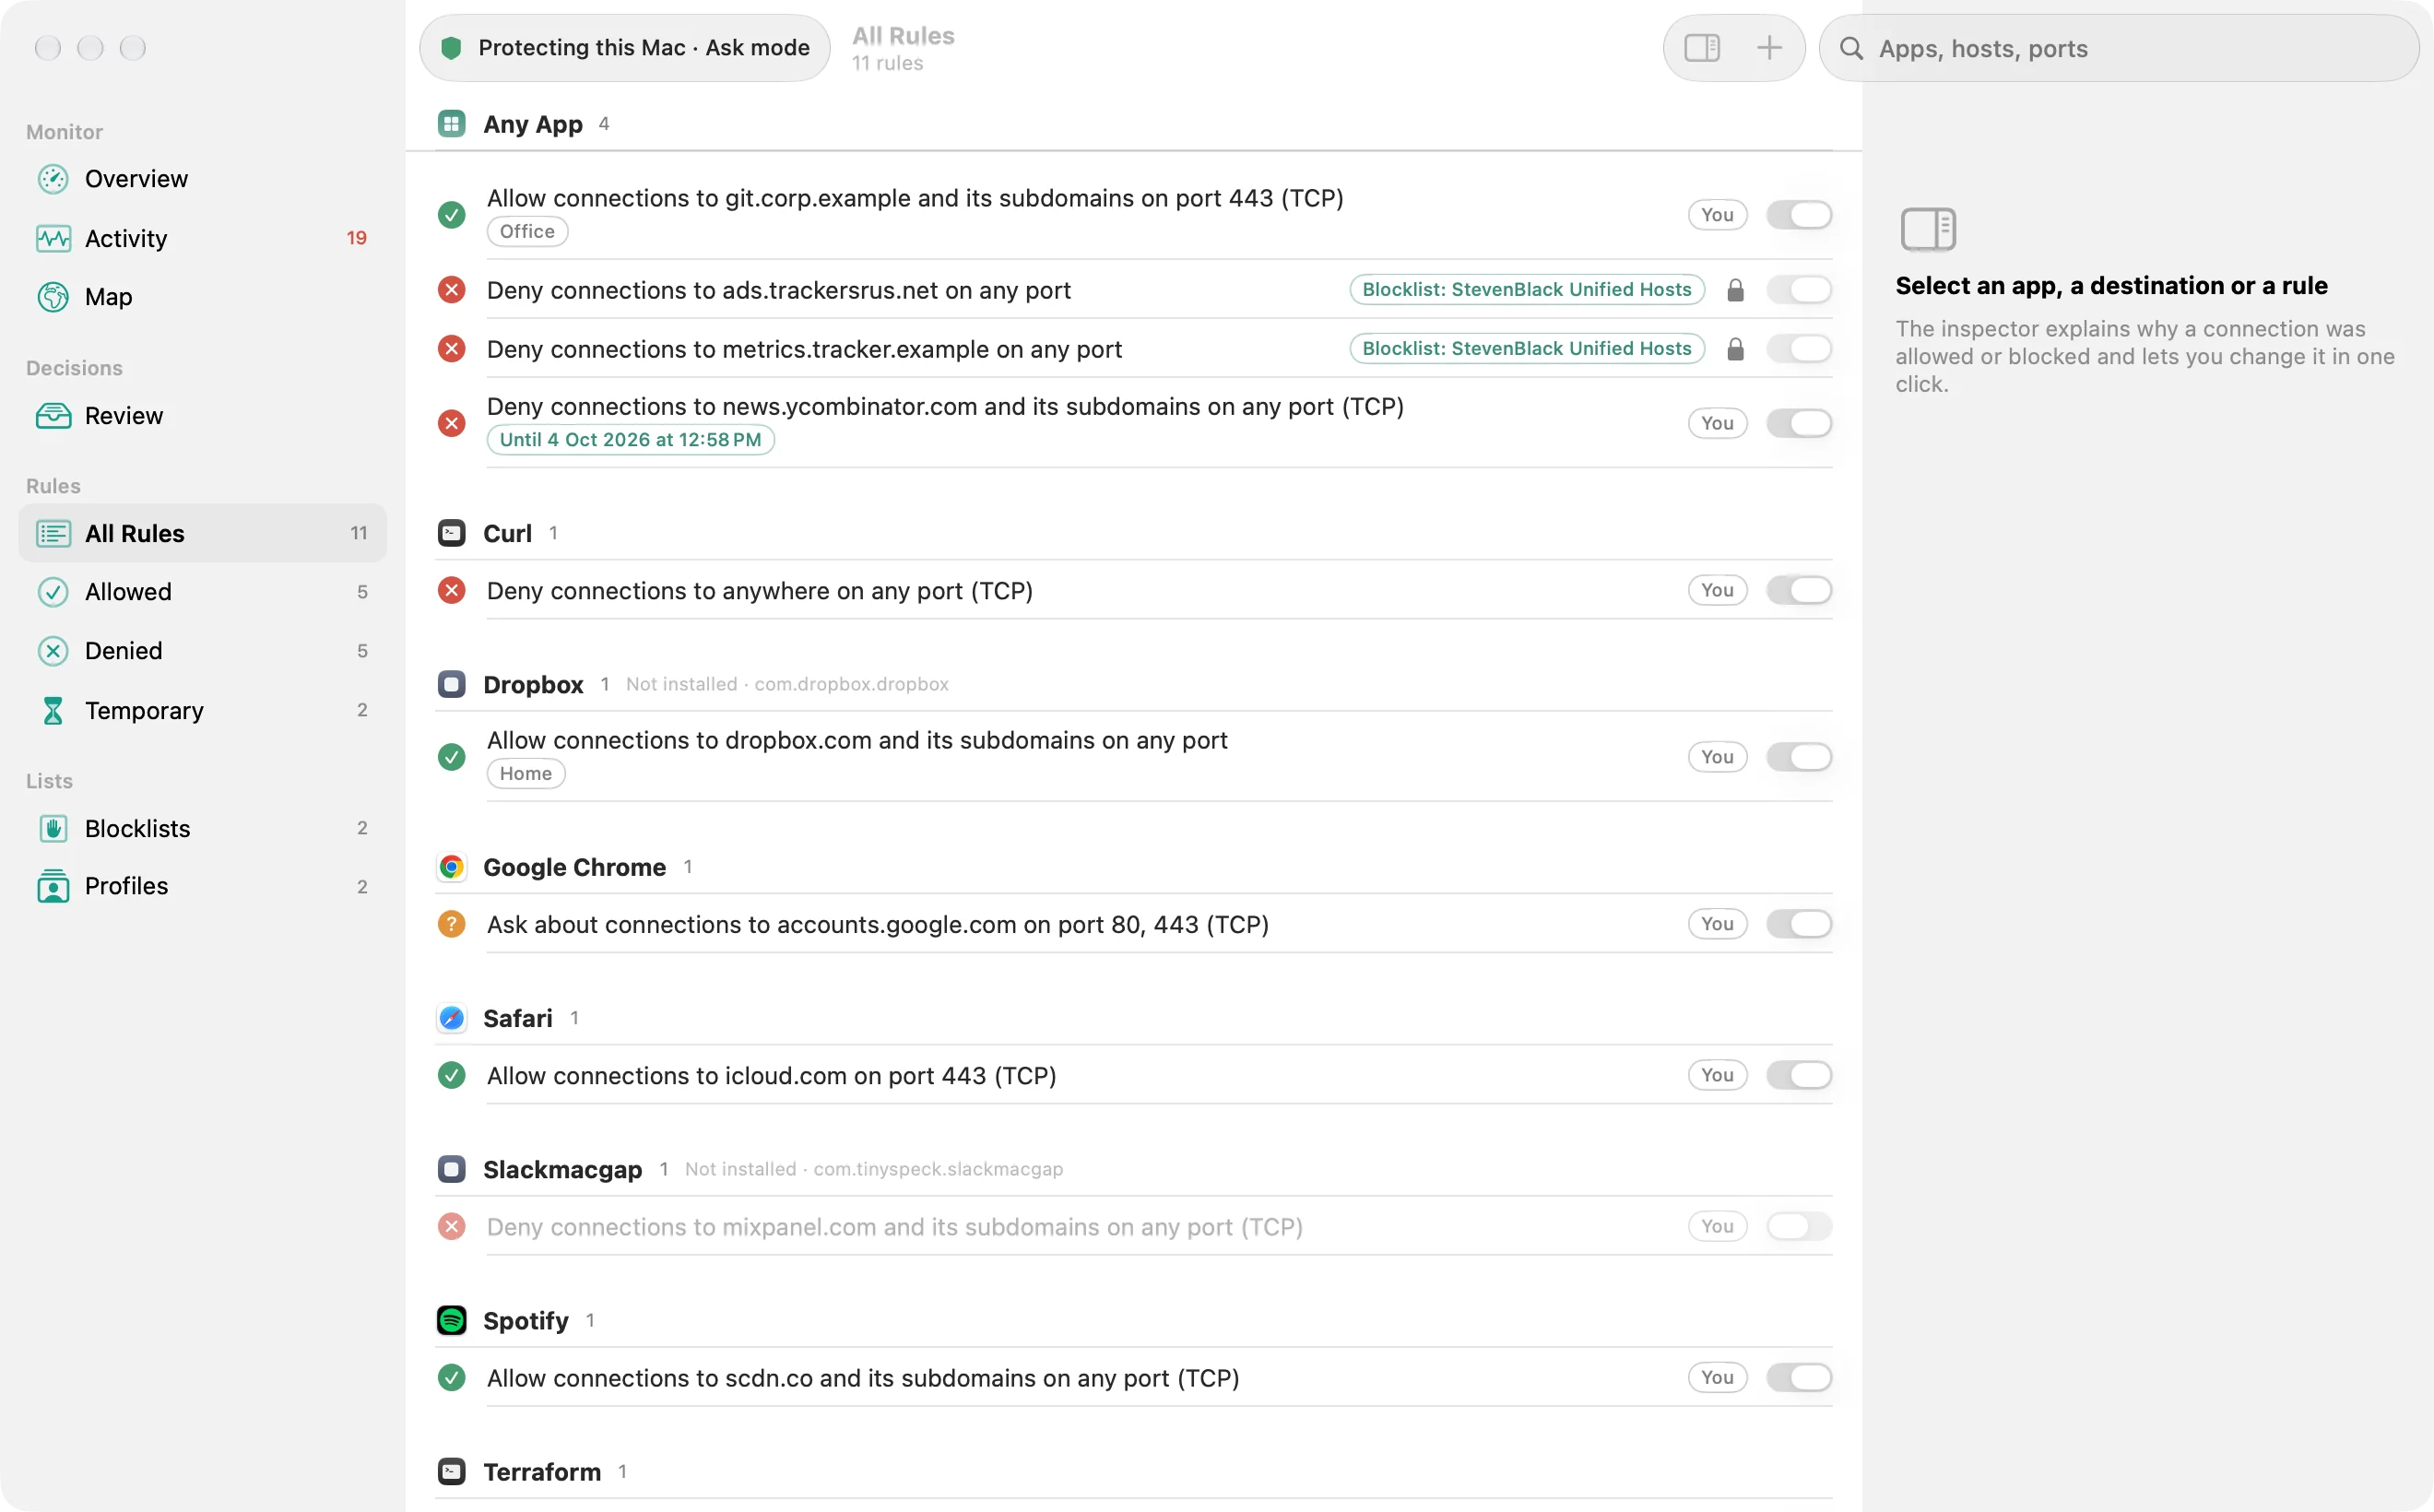Toggle the Curl deny anywhere rule switch
Viewport: 2434px width, 1512px height.
(1798, 590)
